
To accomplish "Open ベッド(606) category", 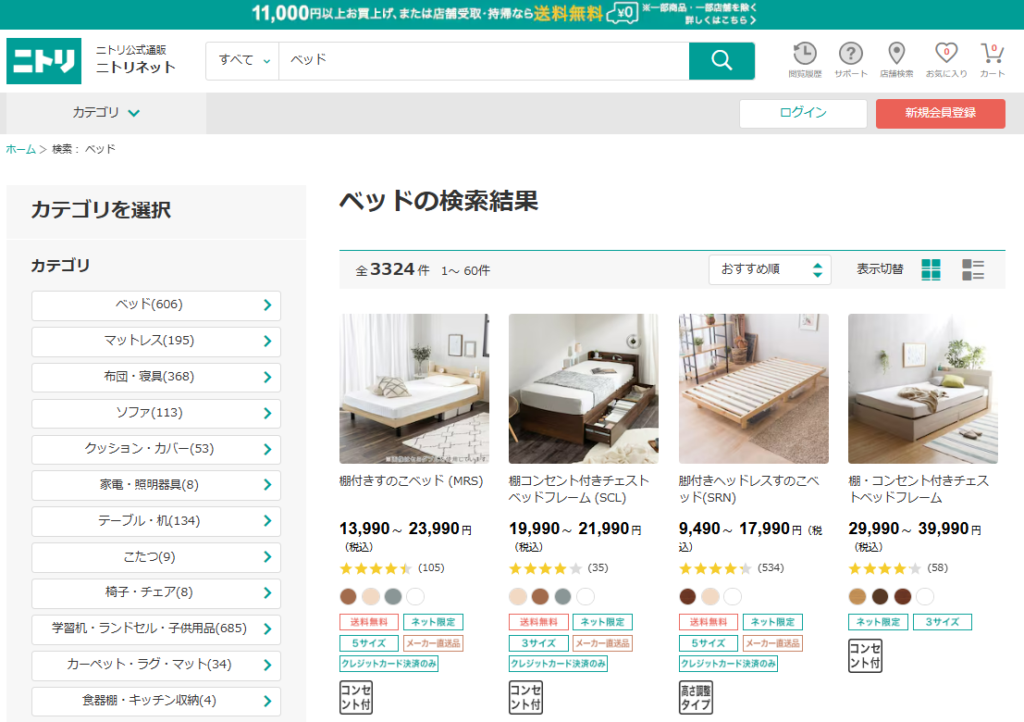I will (x=156, y=305).
